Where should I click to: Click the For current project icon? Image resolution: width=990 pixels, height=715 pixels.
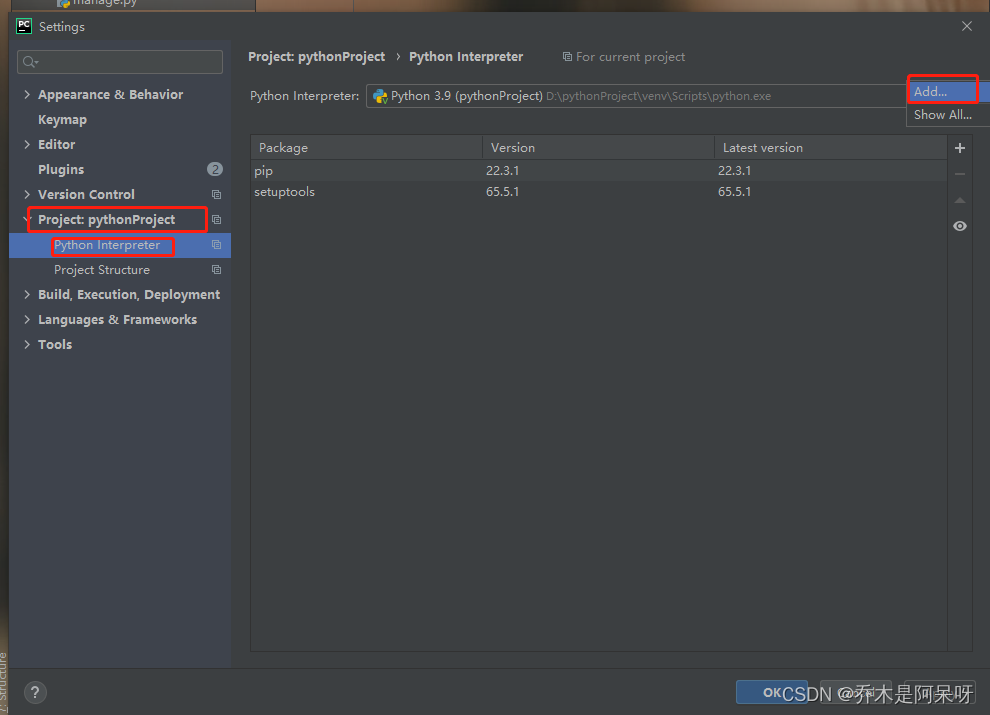pyautogui.click(x=567, y=57)
